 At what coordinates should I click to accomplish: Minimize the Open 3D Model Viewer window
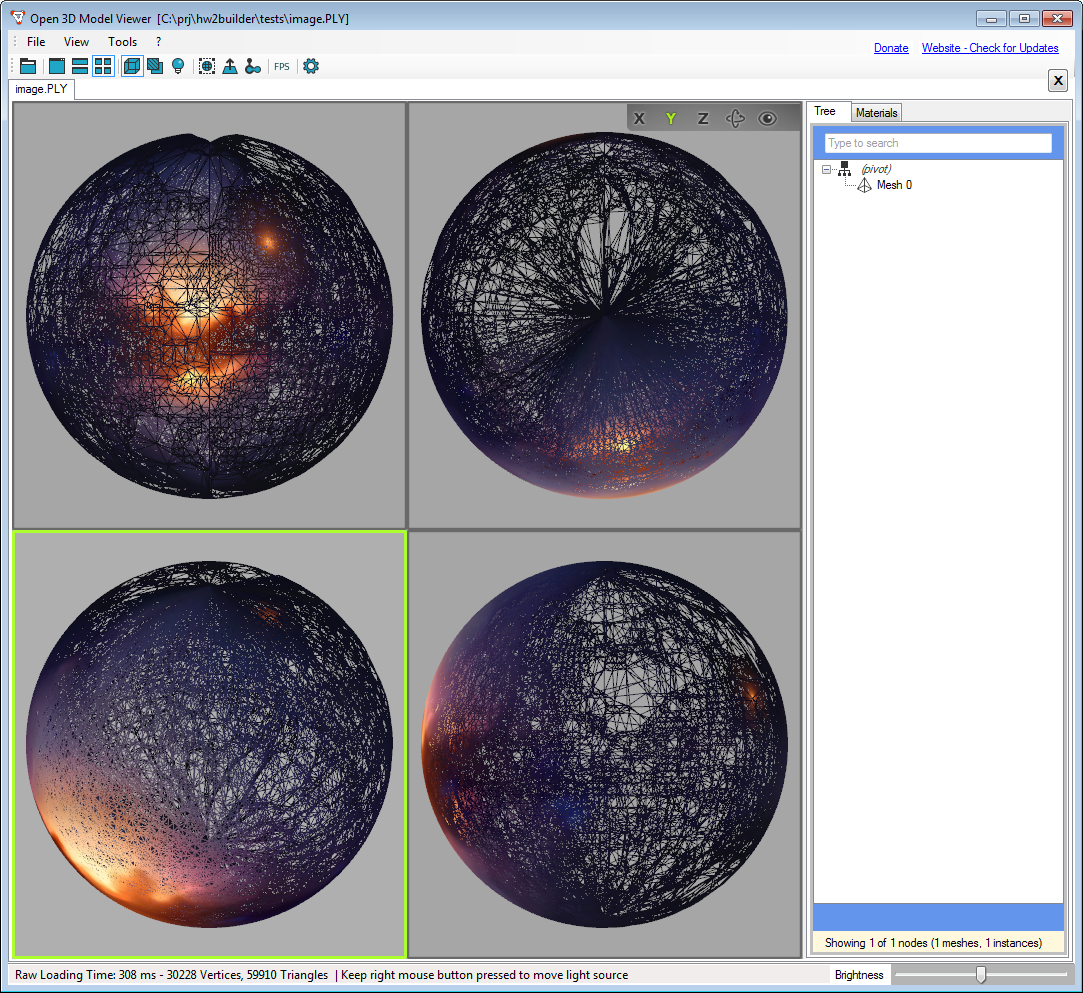tap(991, 19)
